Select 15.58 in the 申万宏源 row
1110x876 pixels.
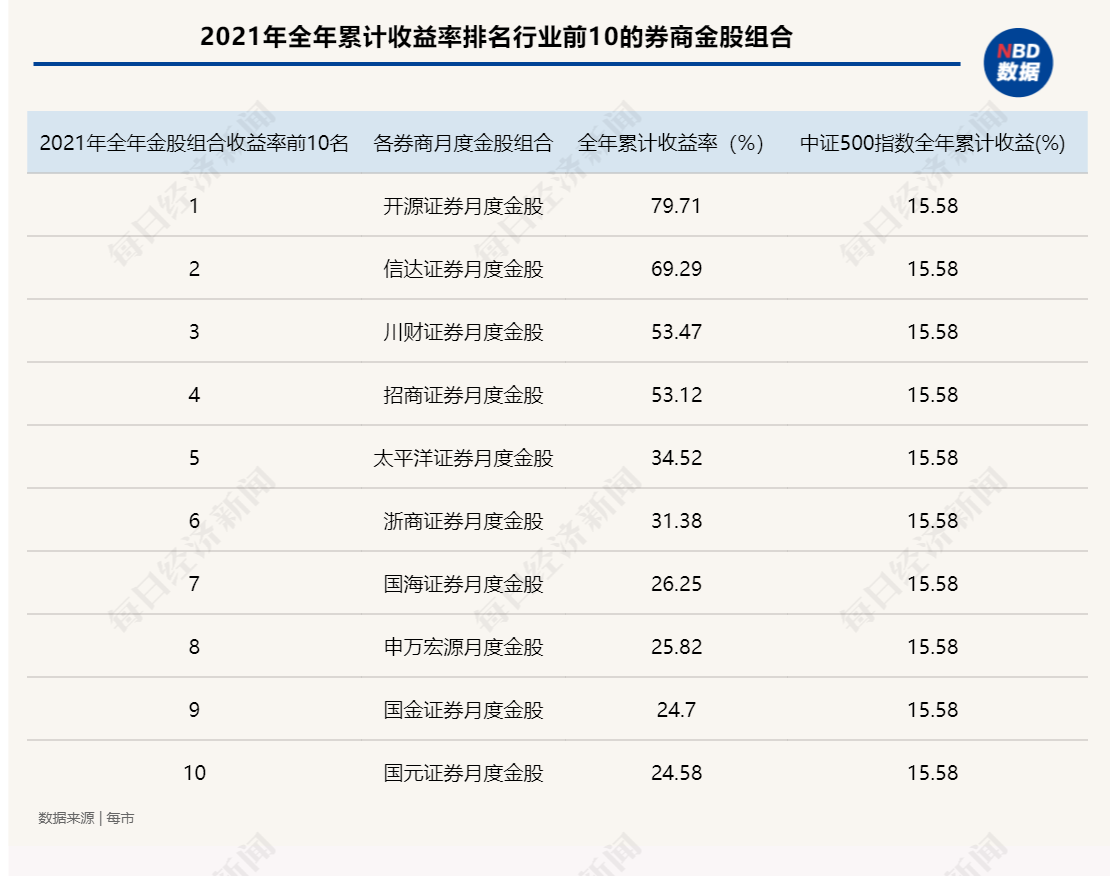click(932, 647)
